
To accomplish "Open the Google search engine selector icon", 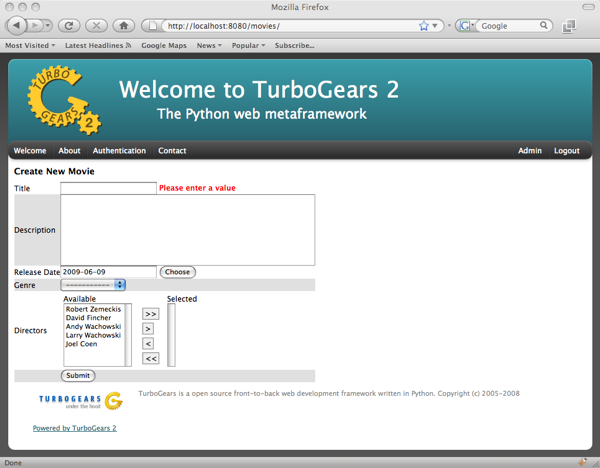I will pyautogui.click(x=467, y=26).
